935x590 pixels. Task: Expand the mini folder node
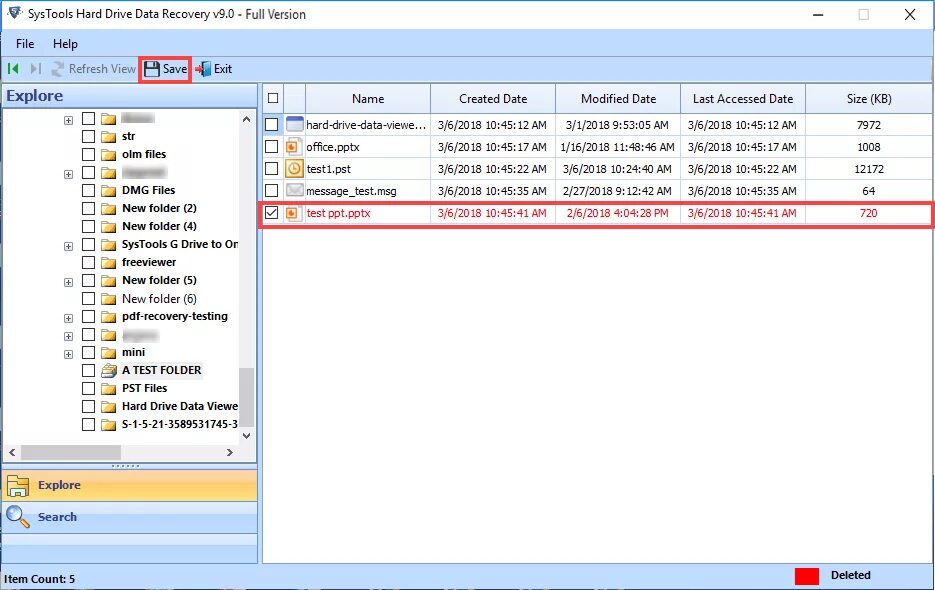(69, 354)
